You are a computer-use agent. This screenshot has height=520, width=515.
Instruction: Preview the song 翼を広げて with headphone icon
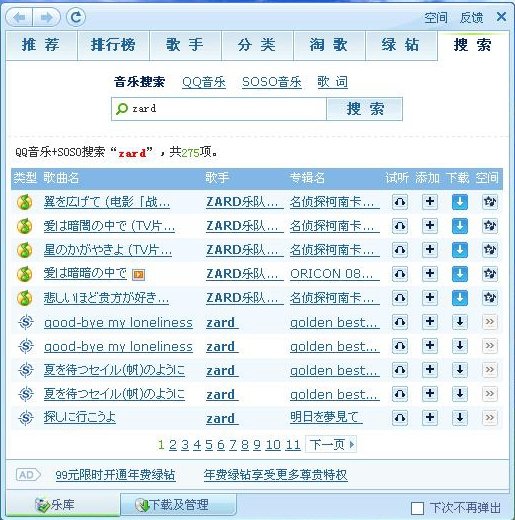tap(400, 202)
